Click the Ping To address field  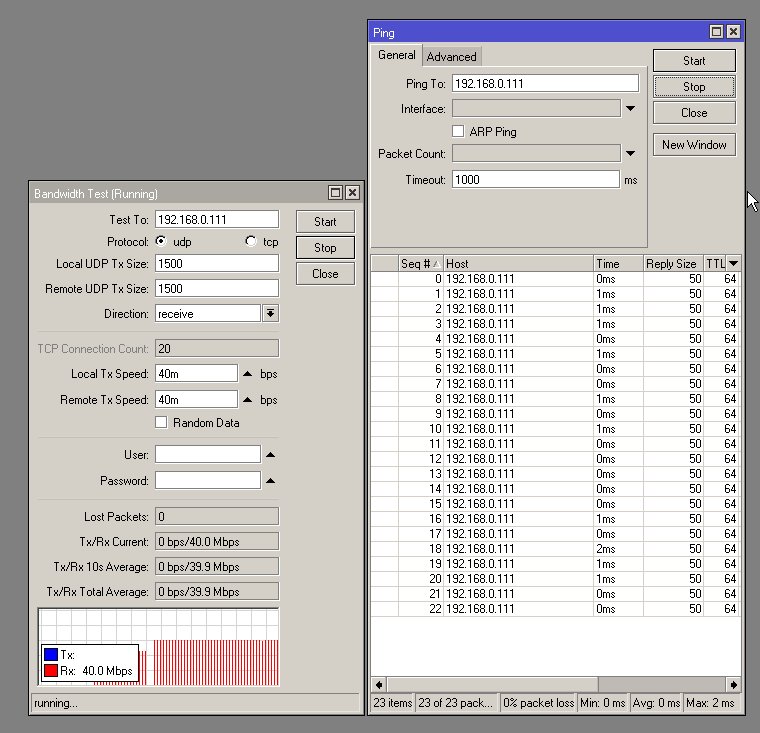[545, 83]
